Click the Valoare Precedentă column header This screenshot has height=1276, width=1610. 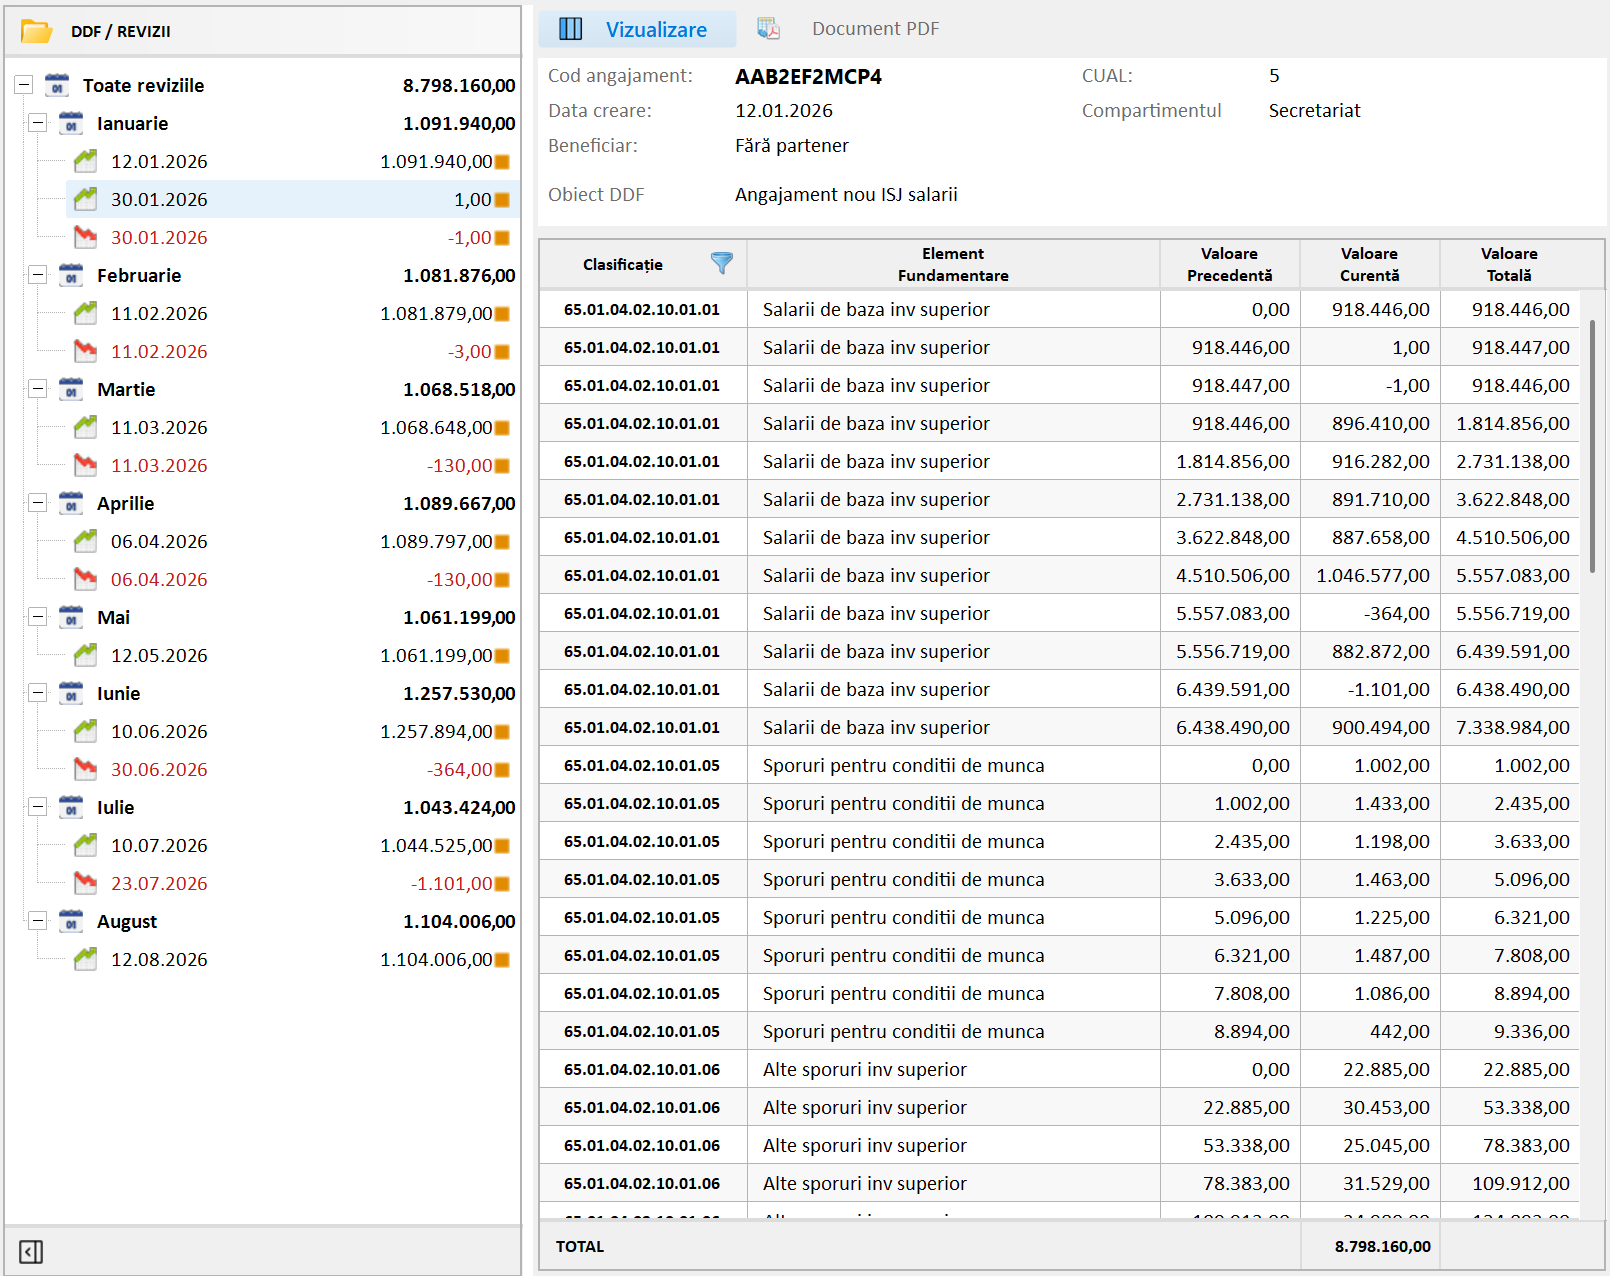tap(1230, 265)
